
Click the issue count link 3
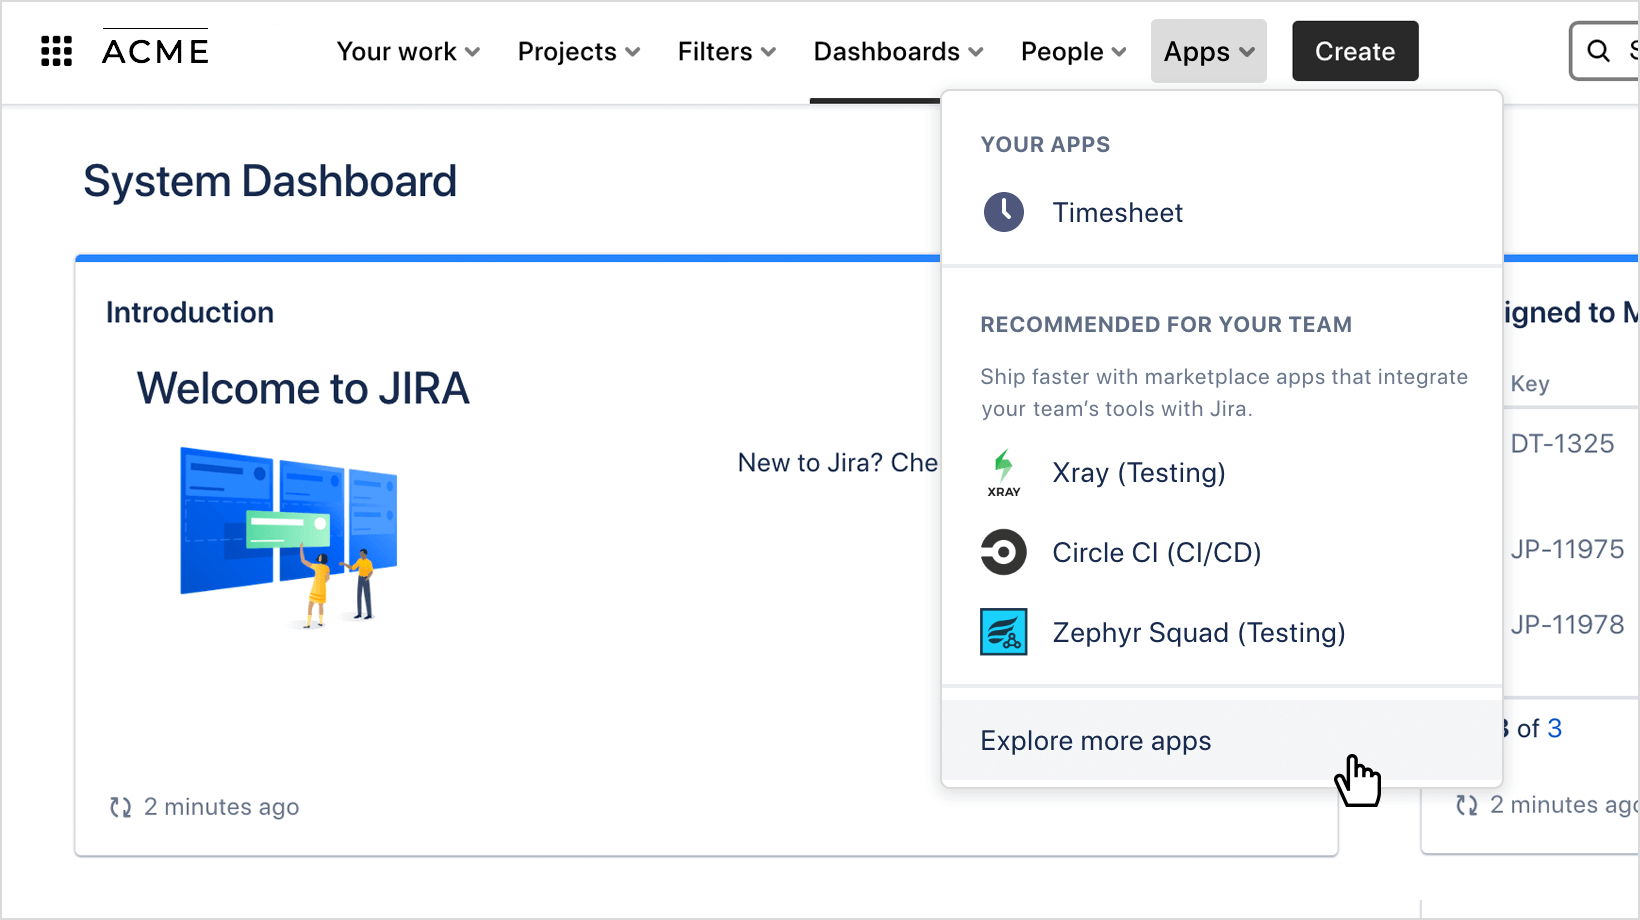(x=1554, y=728)
